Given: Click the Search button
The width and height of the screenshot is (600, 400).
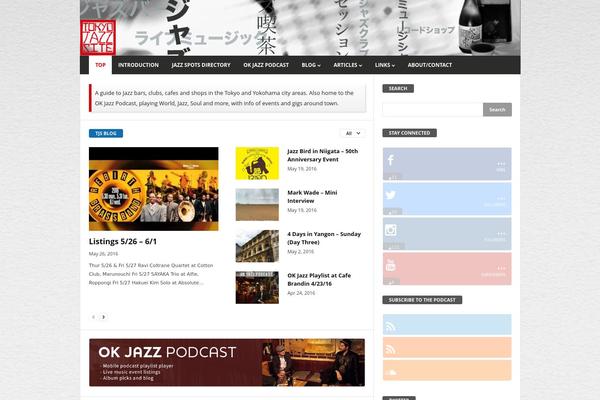Looking at the screenshot, I should pos(497,109).
